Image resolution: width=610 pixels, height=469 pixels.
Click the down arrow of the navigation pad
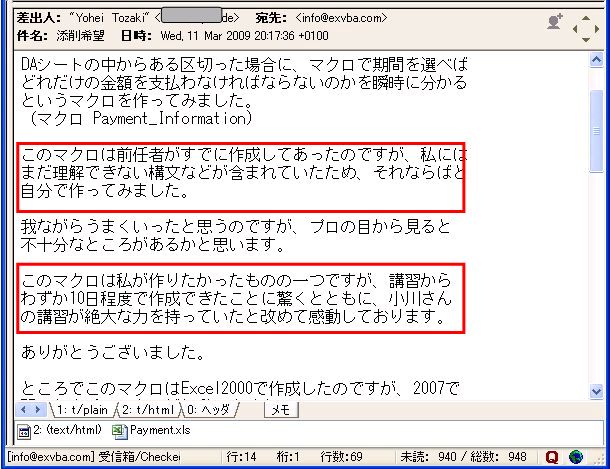(x=586, y=39)
